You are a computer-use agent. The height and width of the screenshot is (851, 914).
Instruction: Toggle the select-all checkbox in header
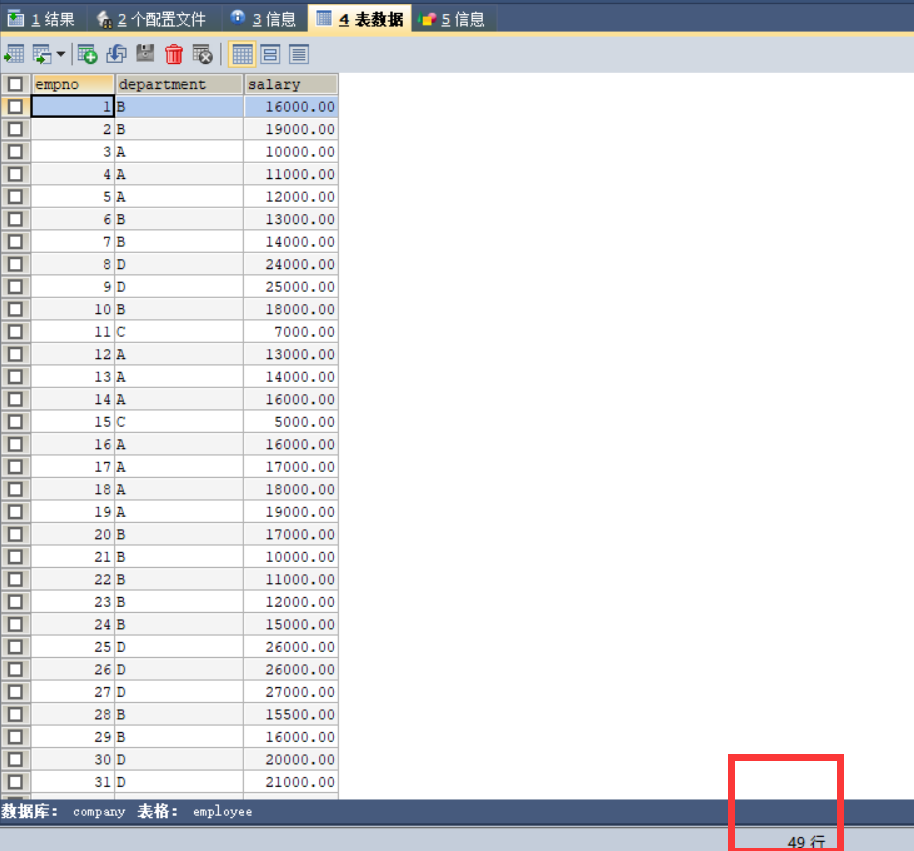click(15, 84)
